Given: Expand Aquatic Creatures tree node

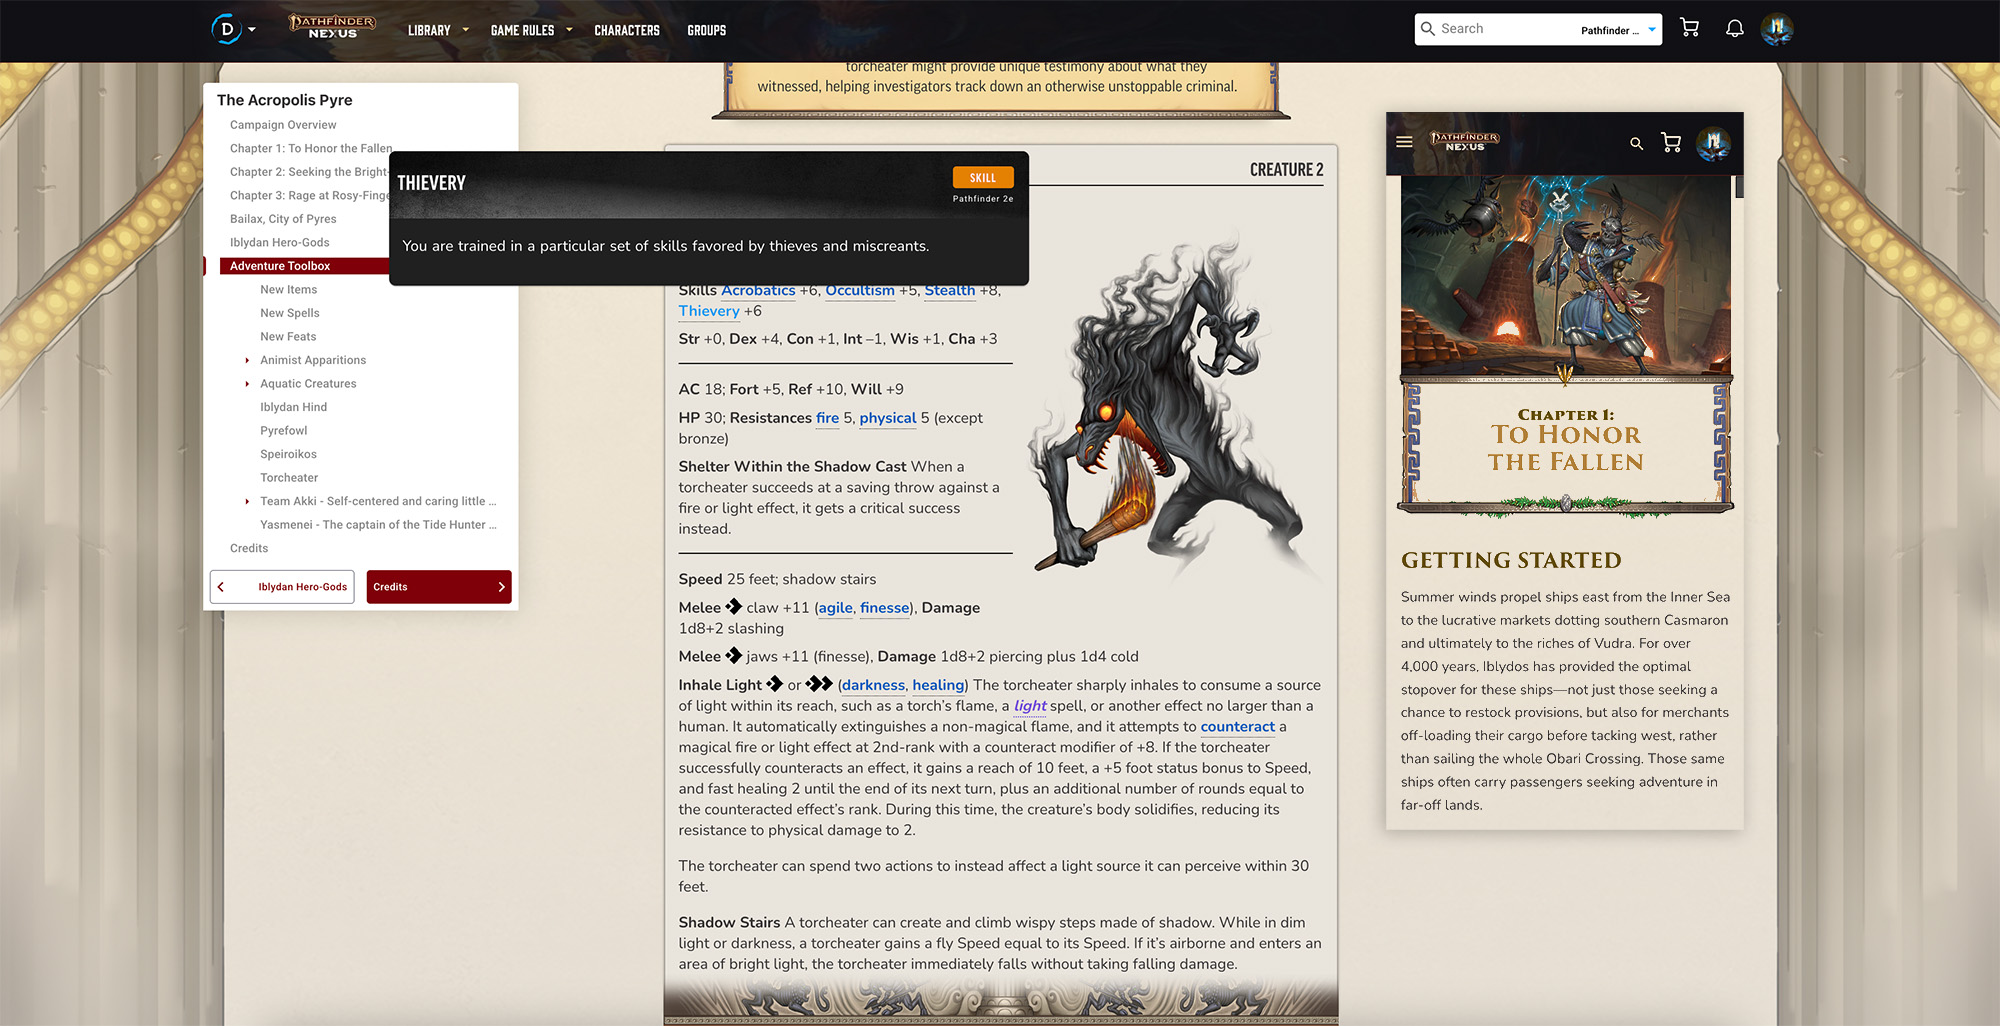Looking at the screenshot, I should pyautogui.click(x=247, y=384).
